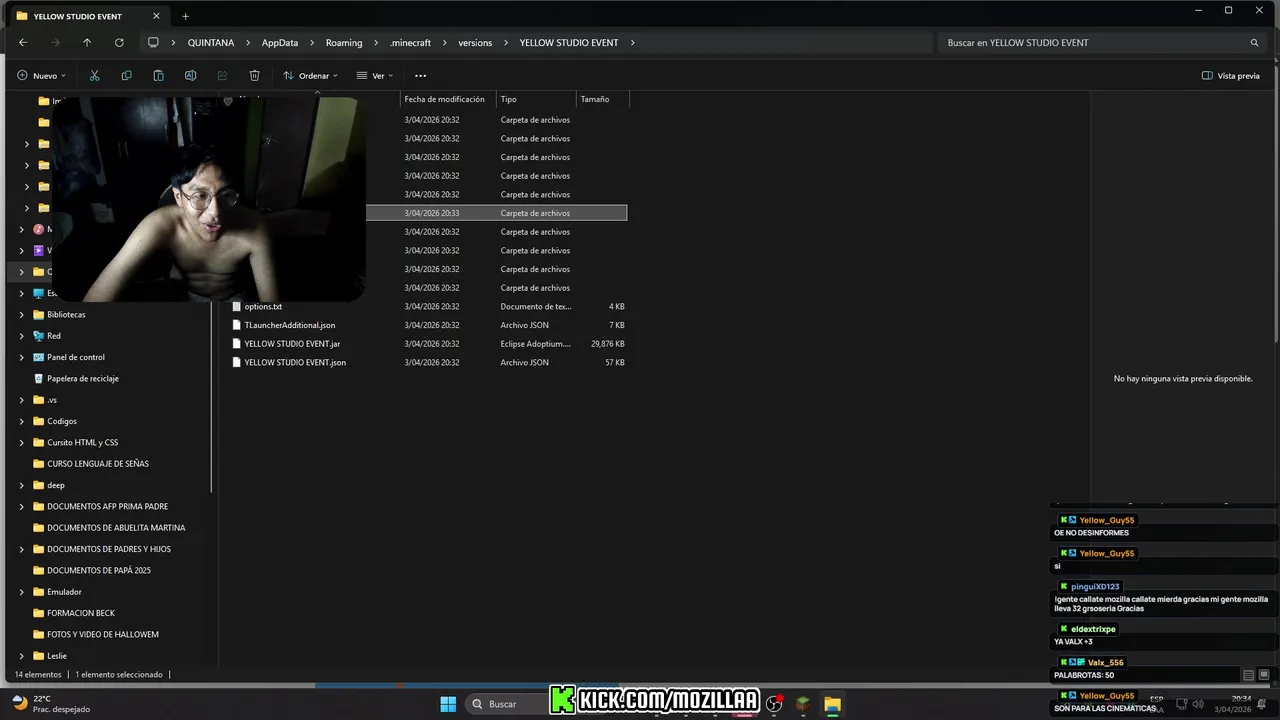Screen dimensions: 1280x720
Task: Expand the Cursito HTML y CSS node
Action: (x=22, y=442)
